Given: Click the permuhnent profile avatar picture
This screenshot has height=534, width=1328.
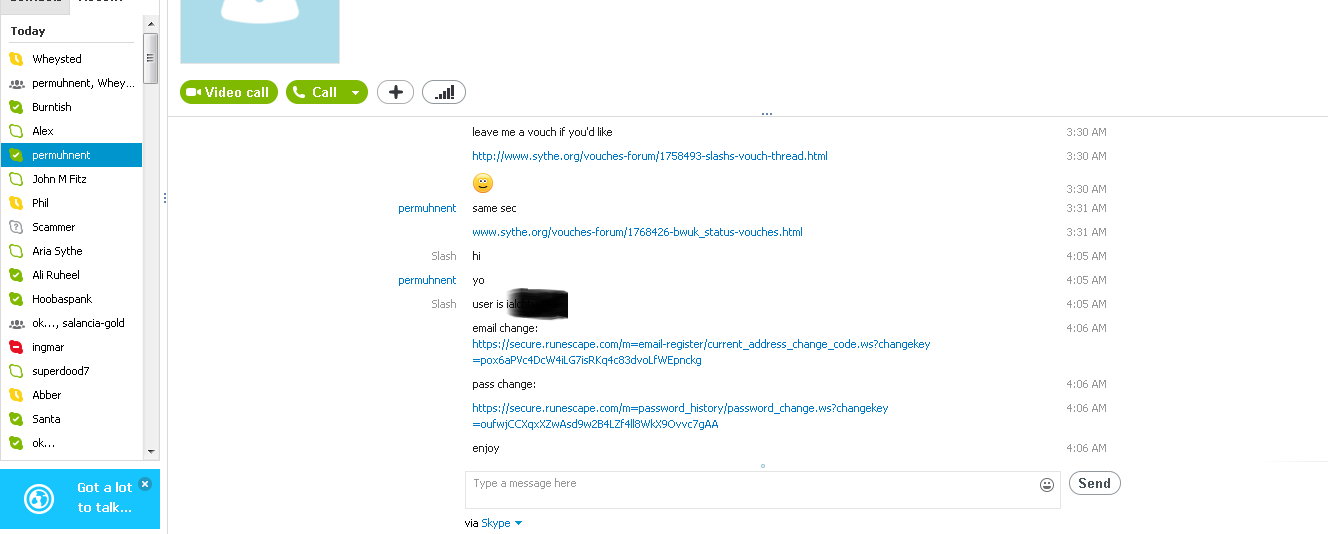Looking at the screenshot, I should 260,31.
